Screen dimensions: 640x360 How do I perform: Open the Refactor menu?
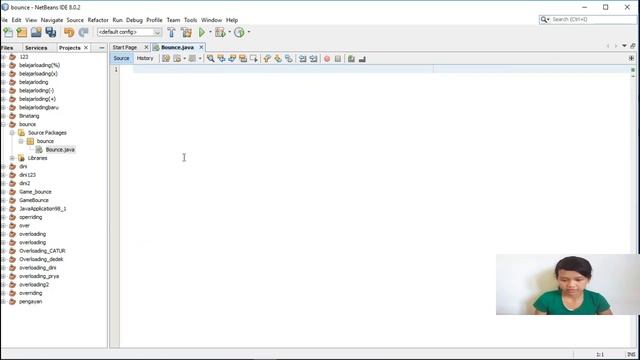[x=98, y=20]
